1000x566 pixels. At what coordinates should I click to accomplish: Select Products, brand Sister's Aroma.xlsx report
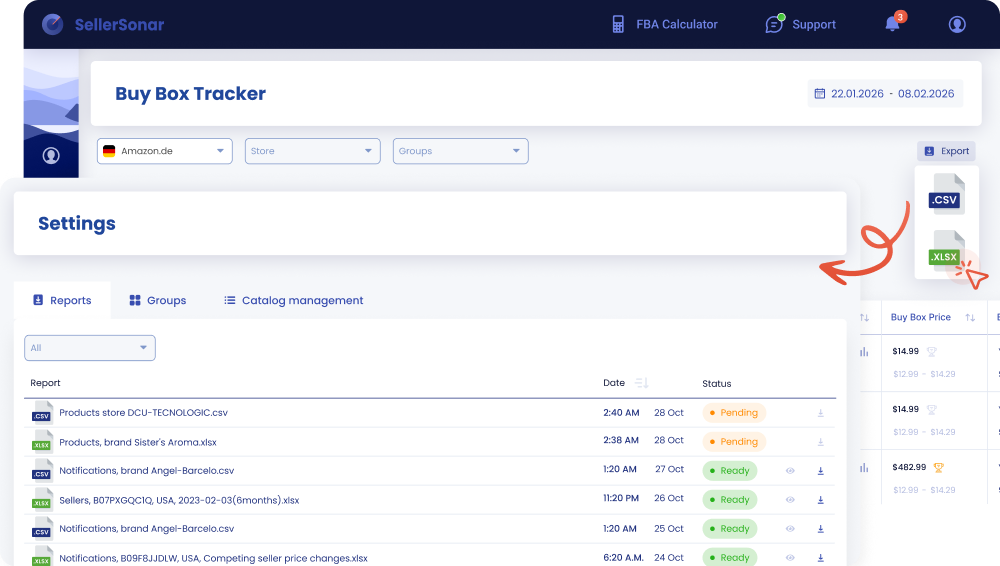pos(138,442)
